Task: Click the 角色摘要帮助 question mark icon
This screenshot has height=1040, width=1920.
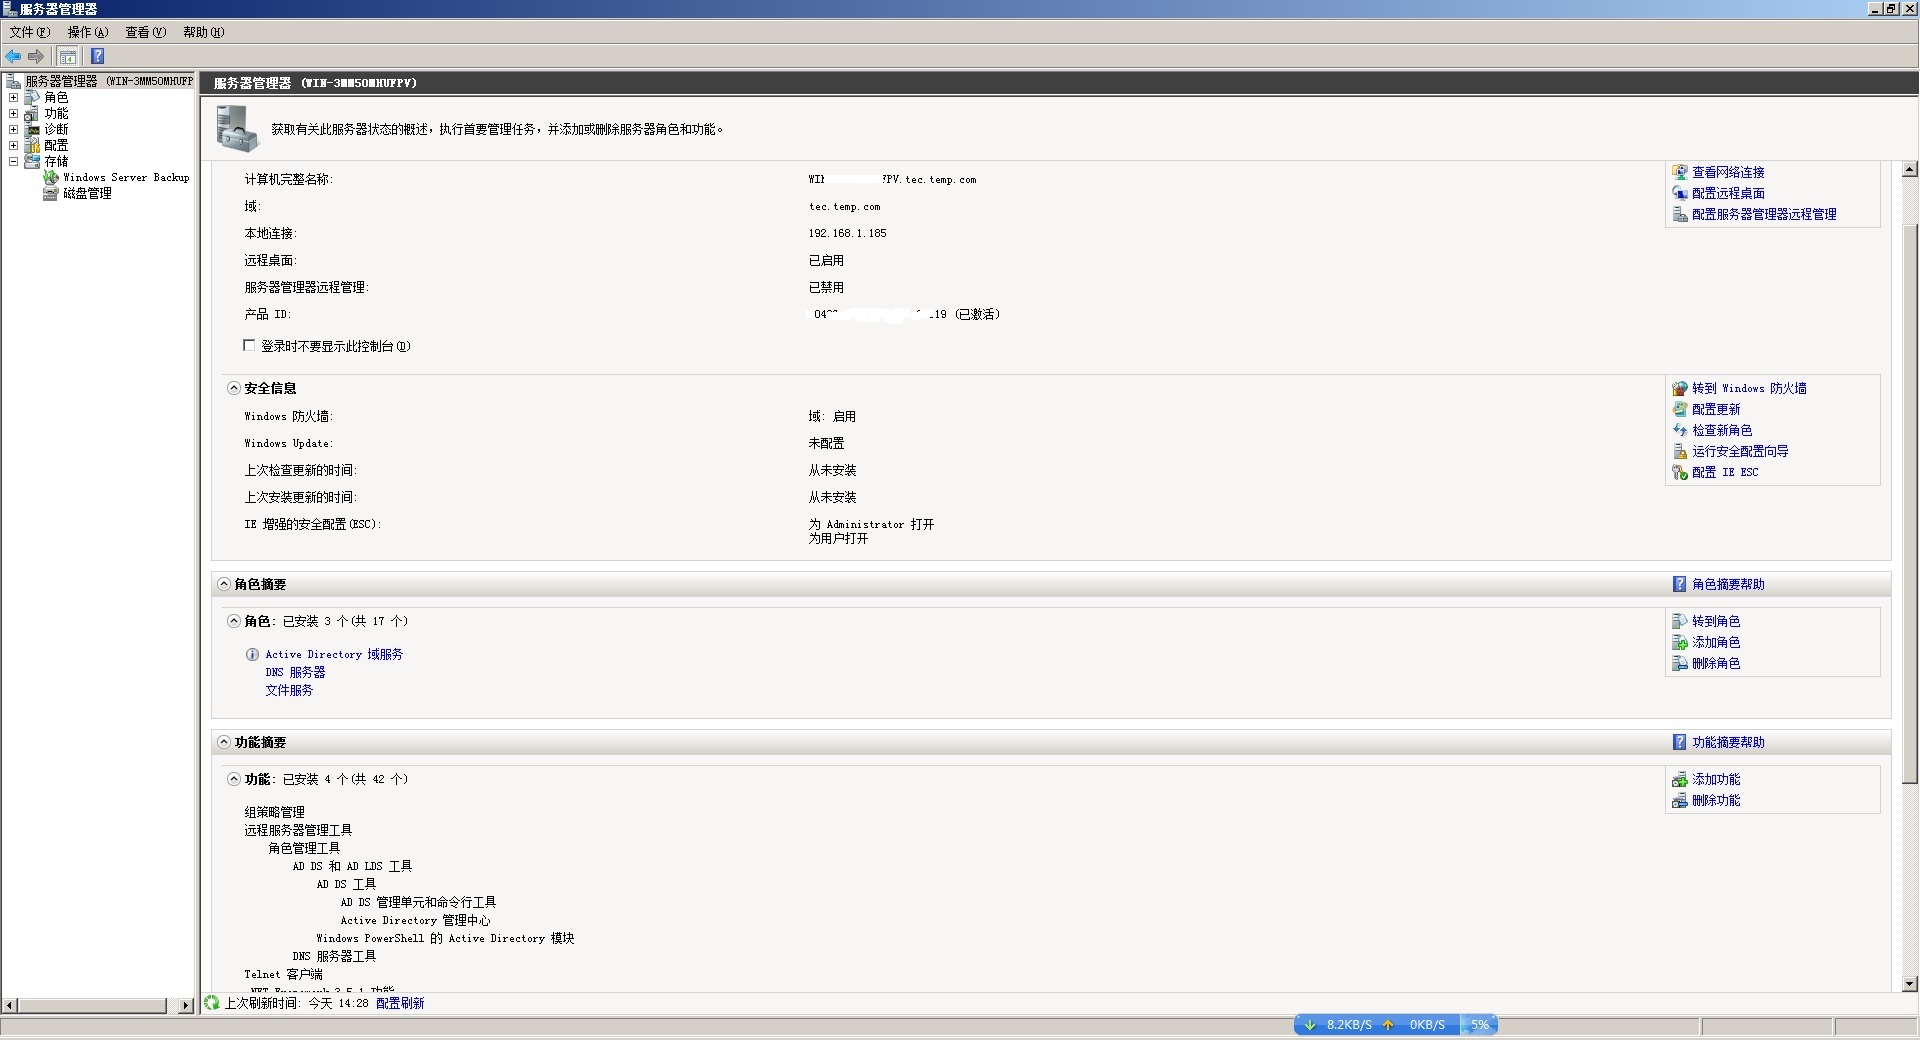Action: tap(1680, 584)
